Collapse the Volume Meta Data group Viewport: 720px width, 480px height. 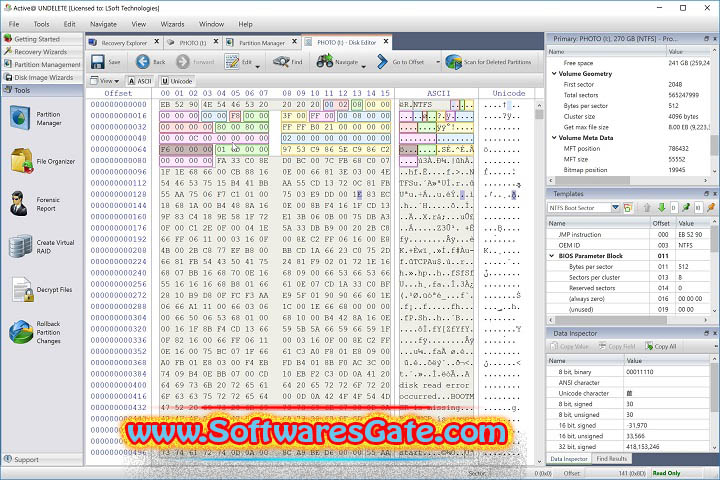tap(554, 137)
